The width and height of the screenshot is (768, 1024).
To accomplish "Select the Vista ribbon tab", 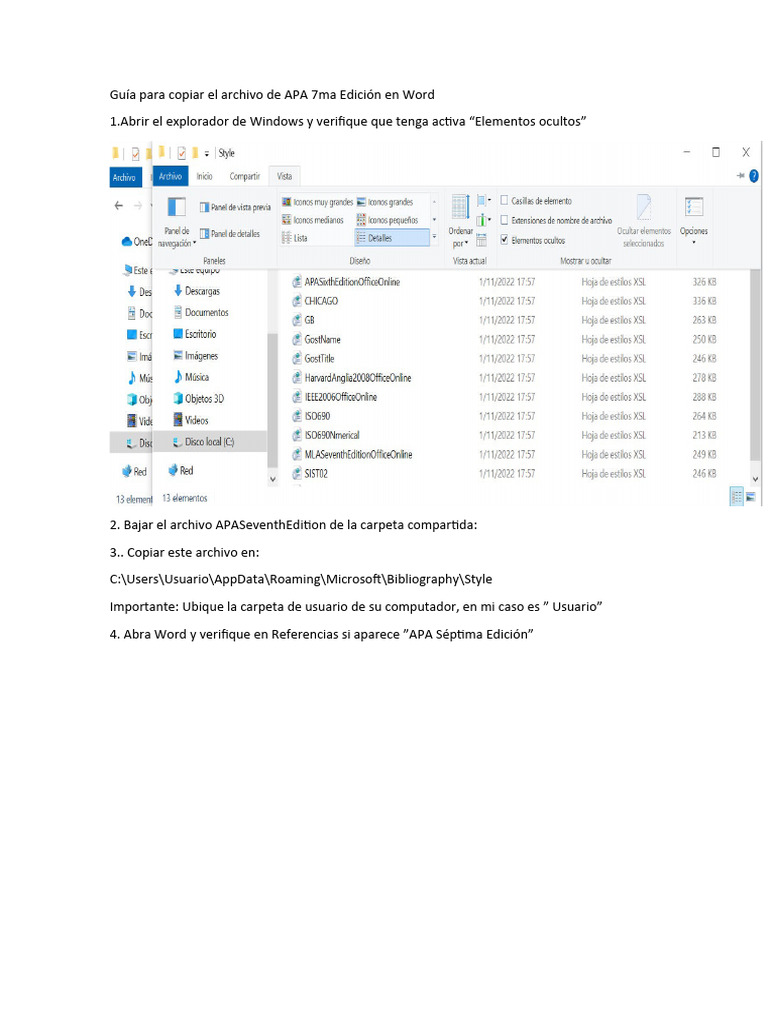I will [284, 176].
